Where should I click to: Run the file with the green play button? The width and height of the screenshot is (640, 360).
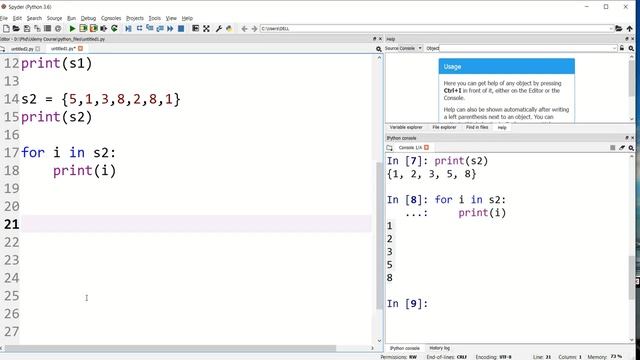[72, 29]
